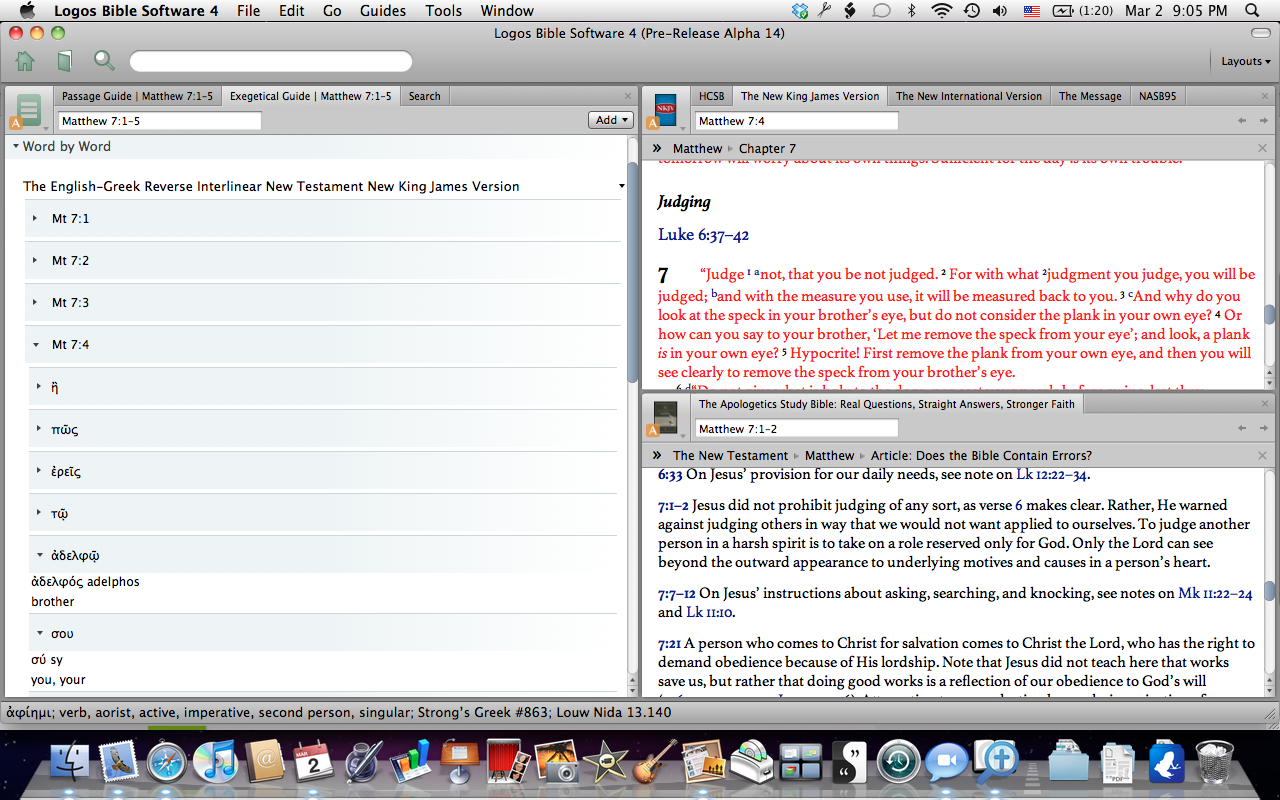
Task: Expand the ἐρεῖς word entry
Action: [x=39, y=471]
